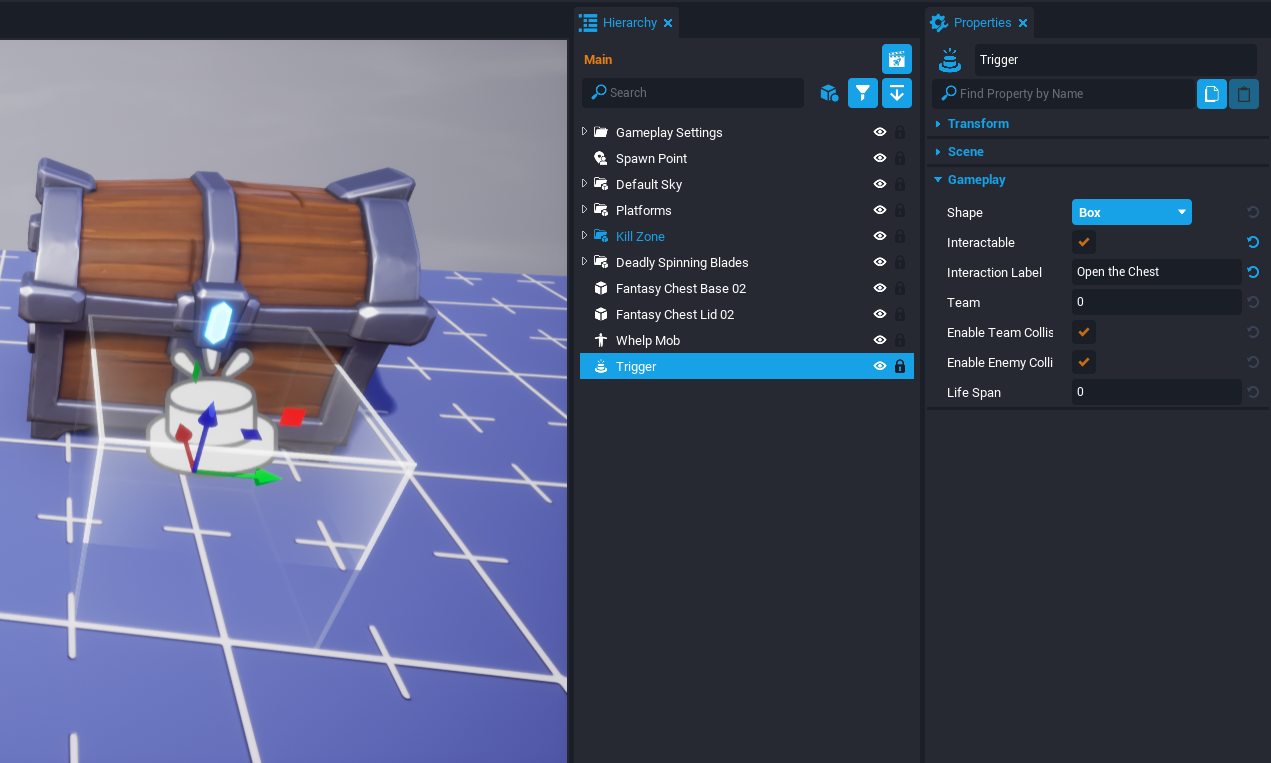Select the Properties tab
Image resolution: width=1271 pixels, height=763 pixels.
point(981,23)
